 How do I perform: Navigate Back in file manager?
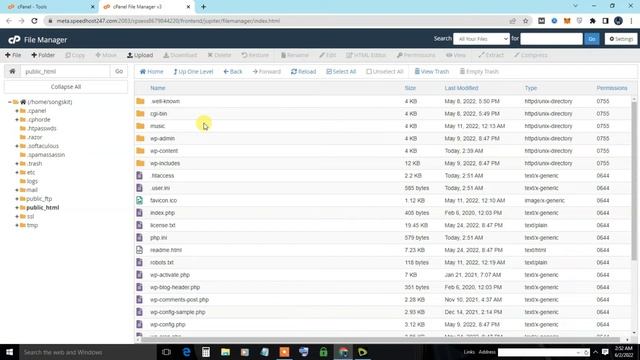tap(233, 71)
